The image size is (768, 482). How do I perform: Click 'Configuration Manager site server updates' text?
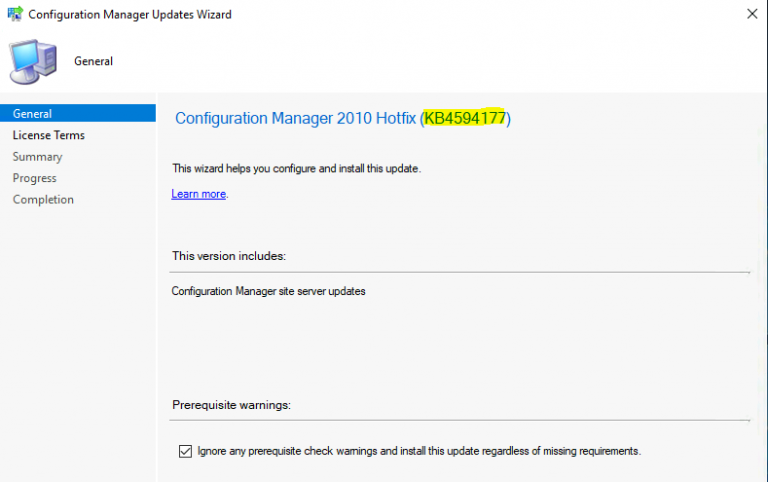268,291
